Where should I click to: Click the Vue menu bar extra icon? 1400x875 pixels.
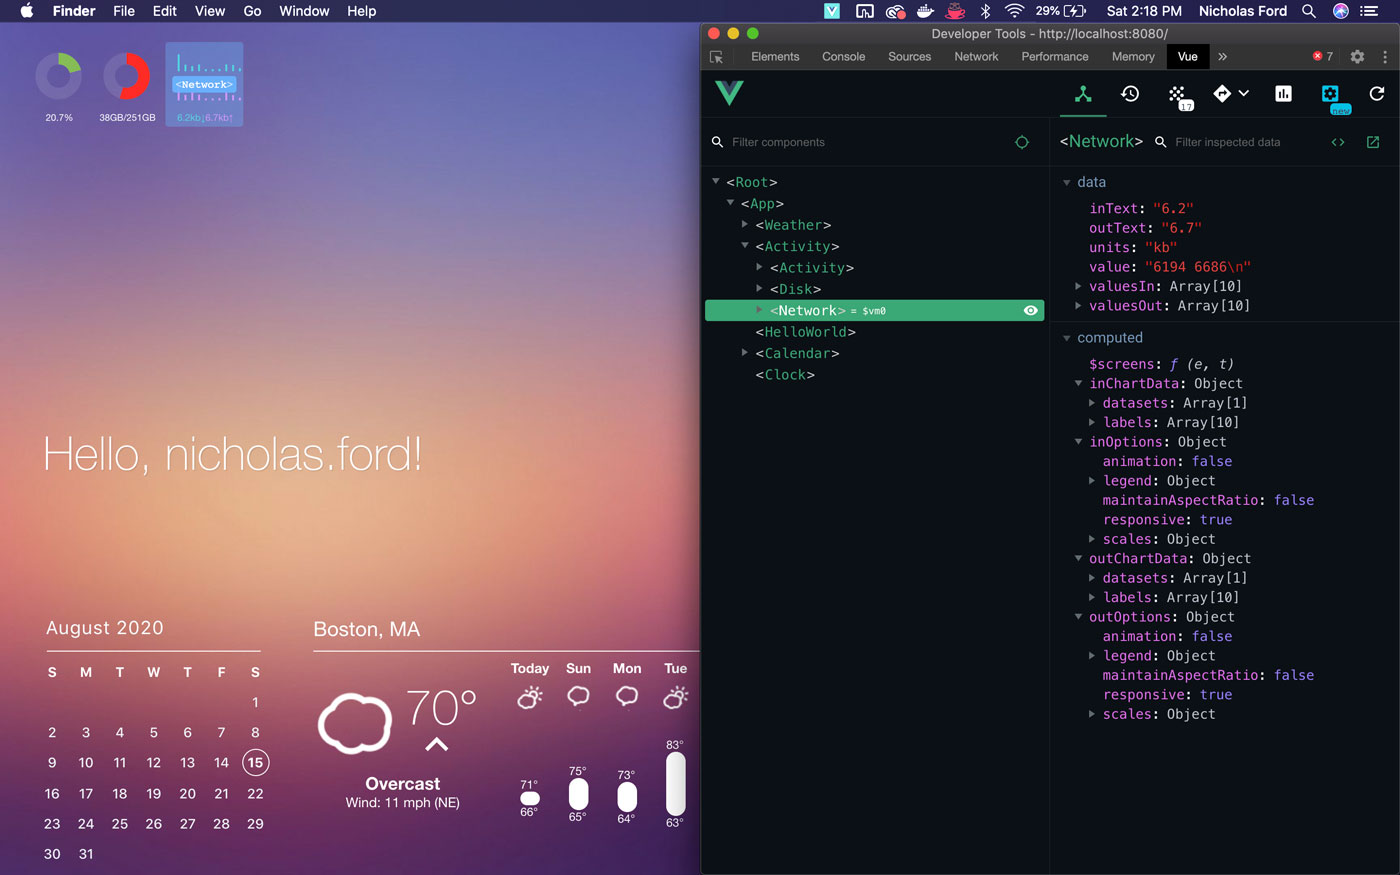pyautogui.click(x=832, y=11)
